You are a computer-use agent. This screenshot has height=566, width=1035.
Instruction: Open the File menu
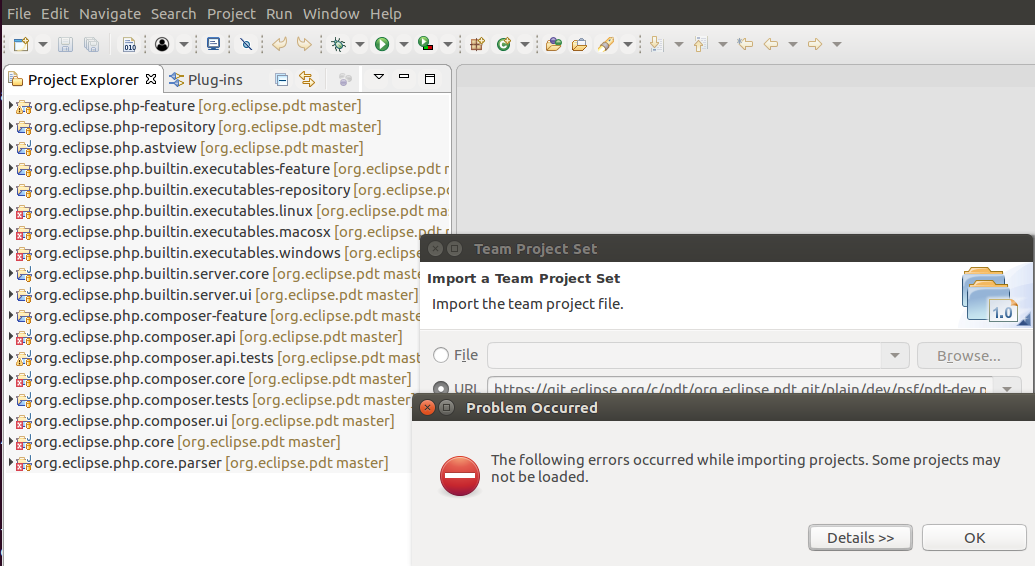(x=18, y=13)
